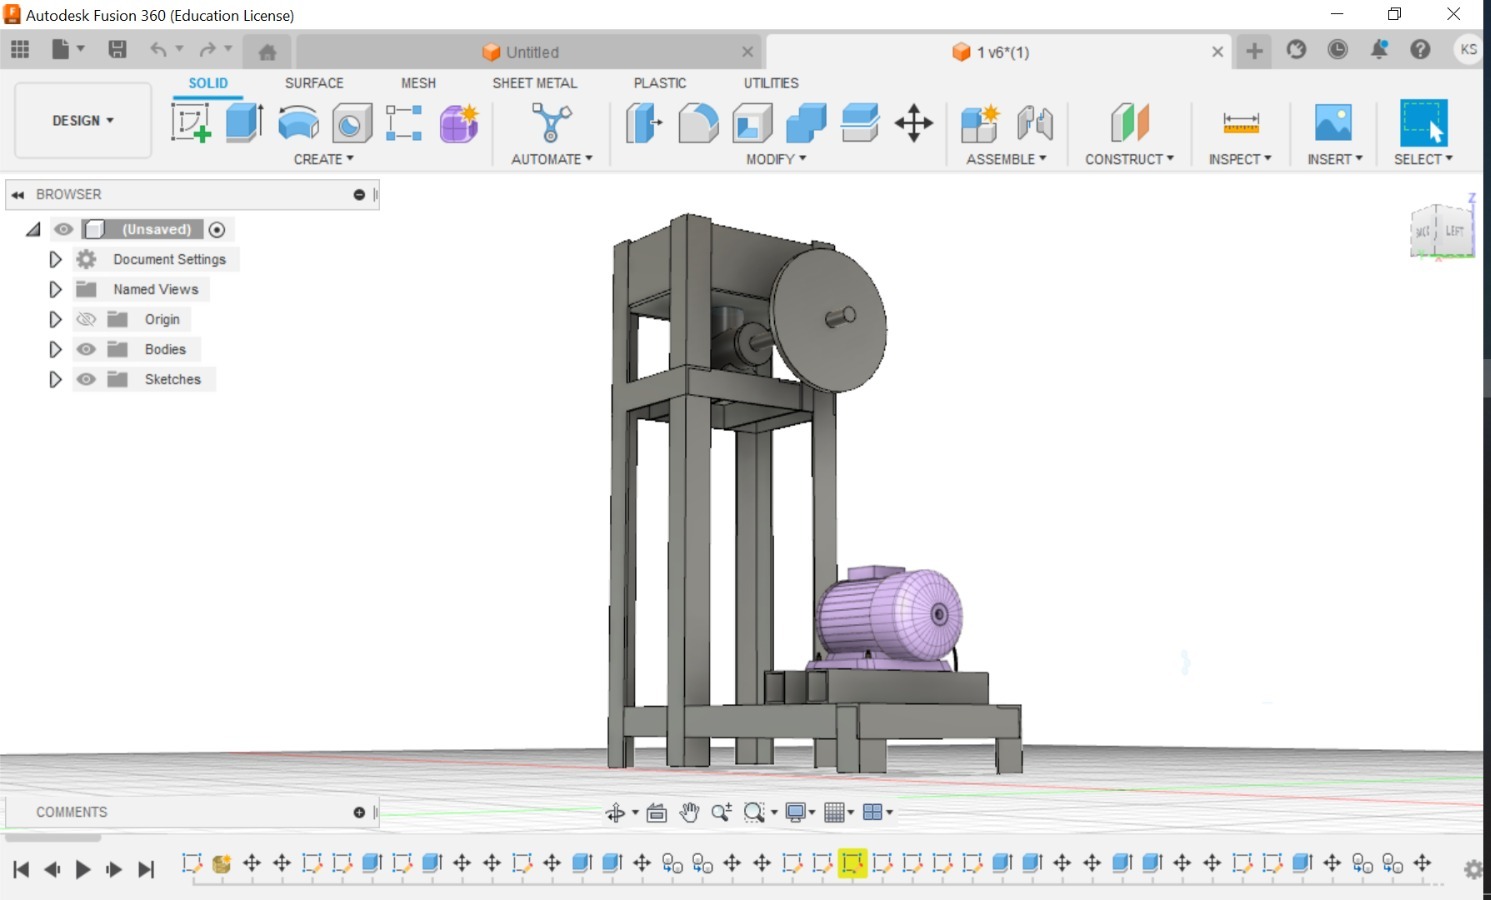The height and width of the screenshot is (900, 1491).
Task: Select the Extrude tool
Action: pyautogui.click(x=244, y=123)
